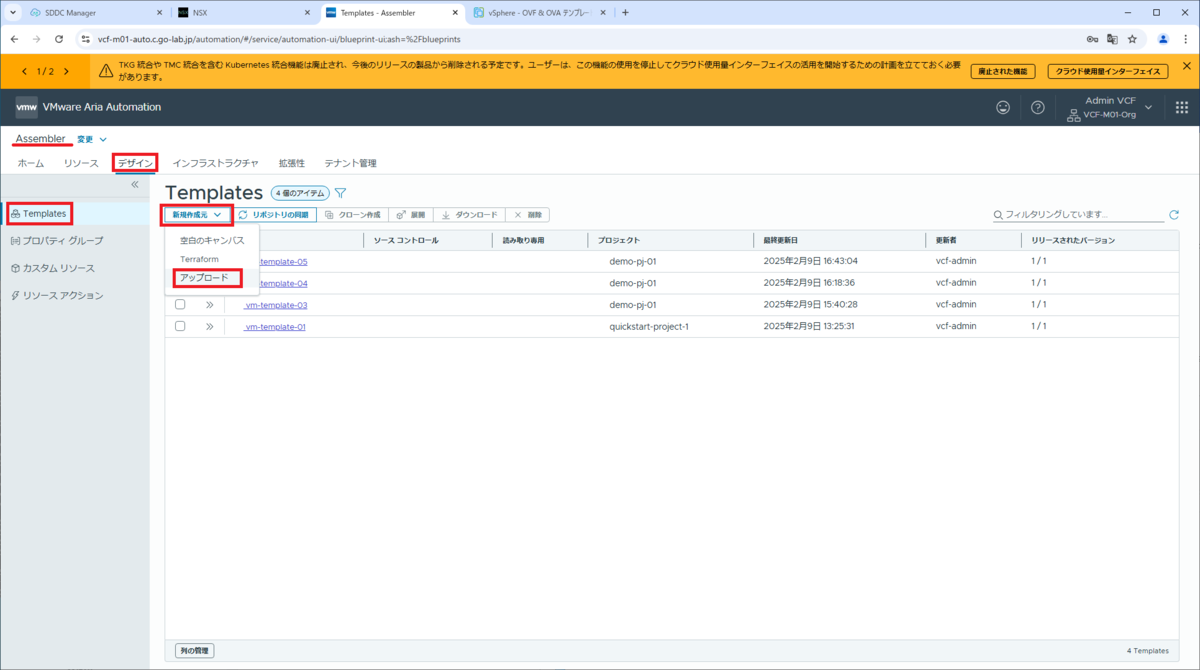The height and width of the screenshot is (670, 1200).
Task: Click the filter funnel icon beside Templates
Action: pos(340,193)
